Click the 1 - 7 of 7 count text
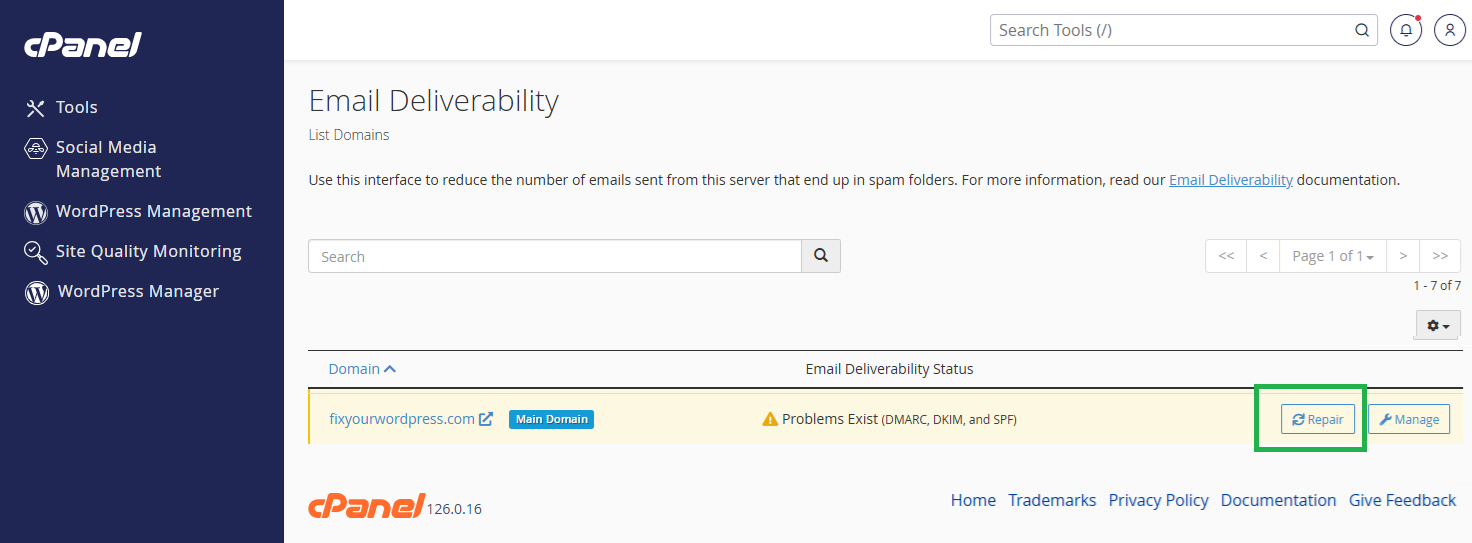The height and width of the screenshot is (543, 1472). (x=1437, y=286)
